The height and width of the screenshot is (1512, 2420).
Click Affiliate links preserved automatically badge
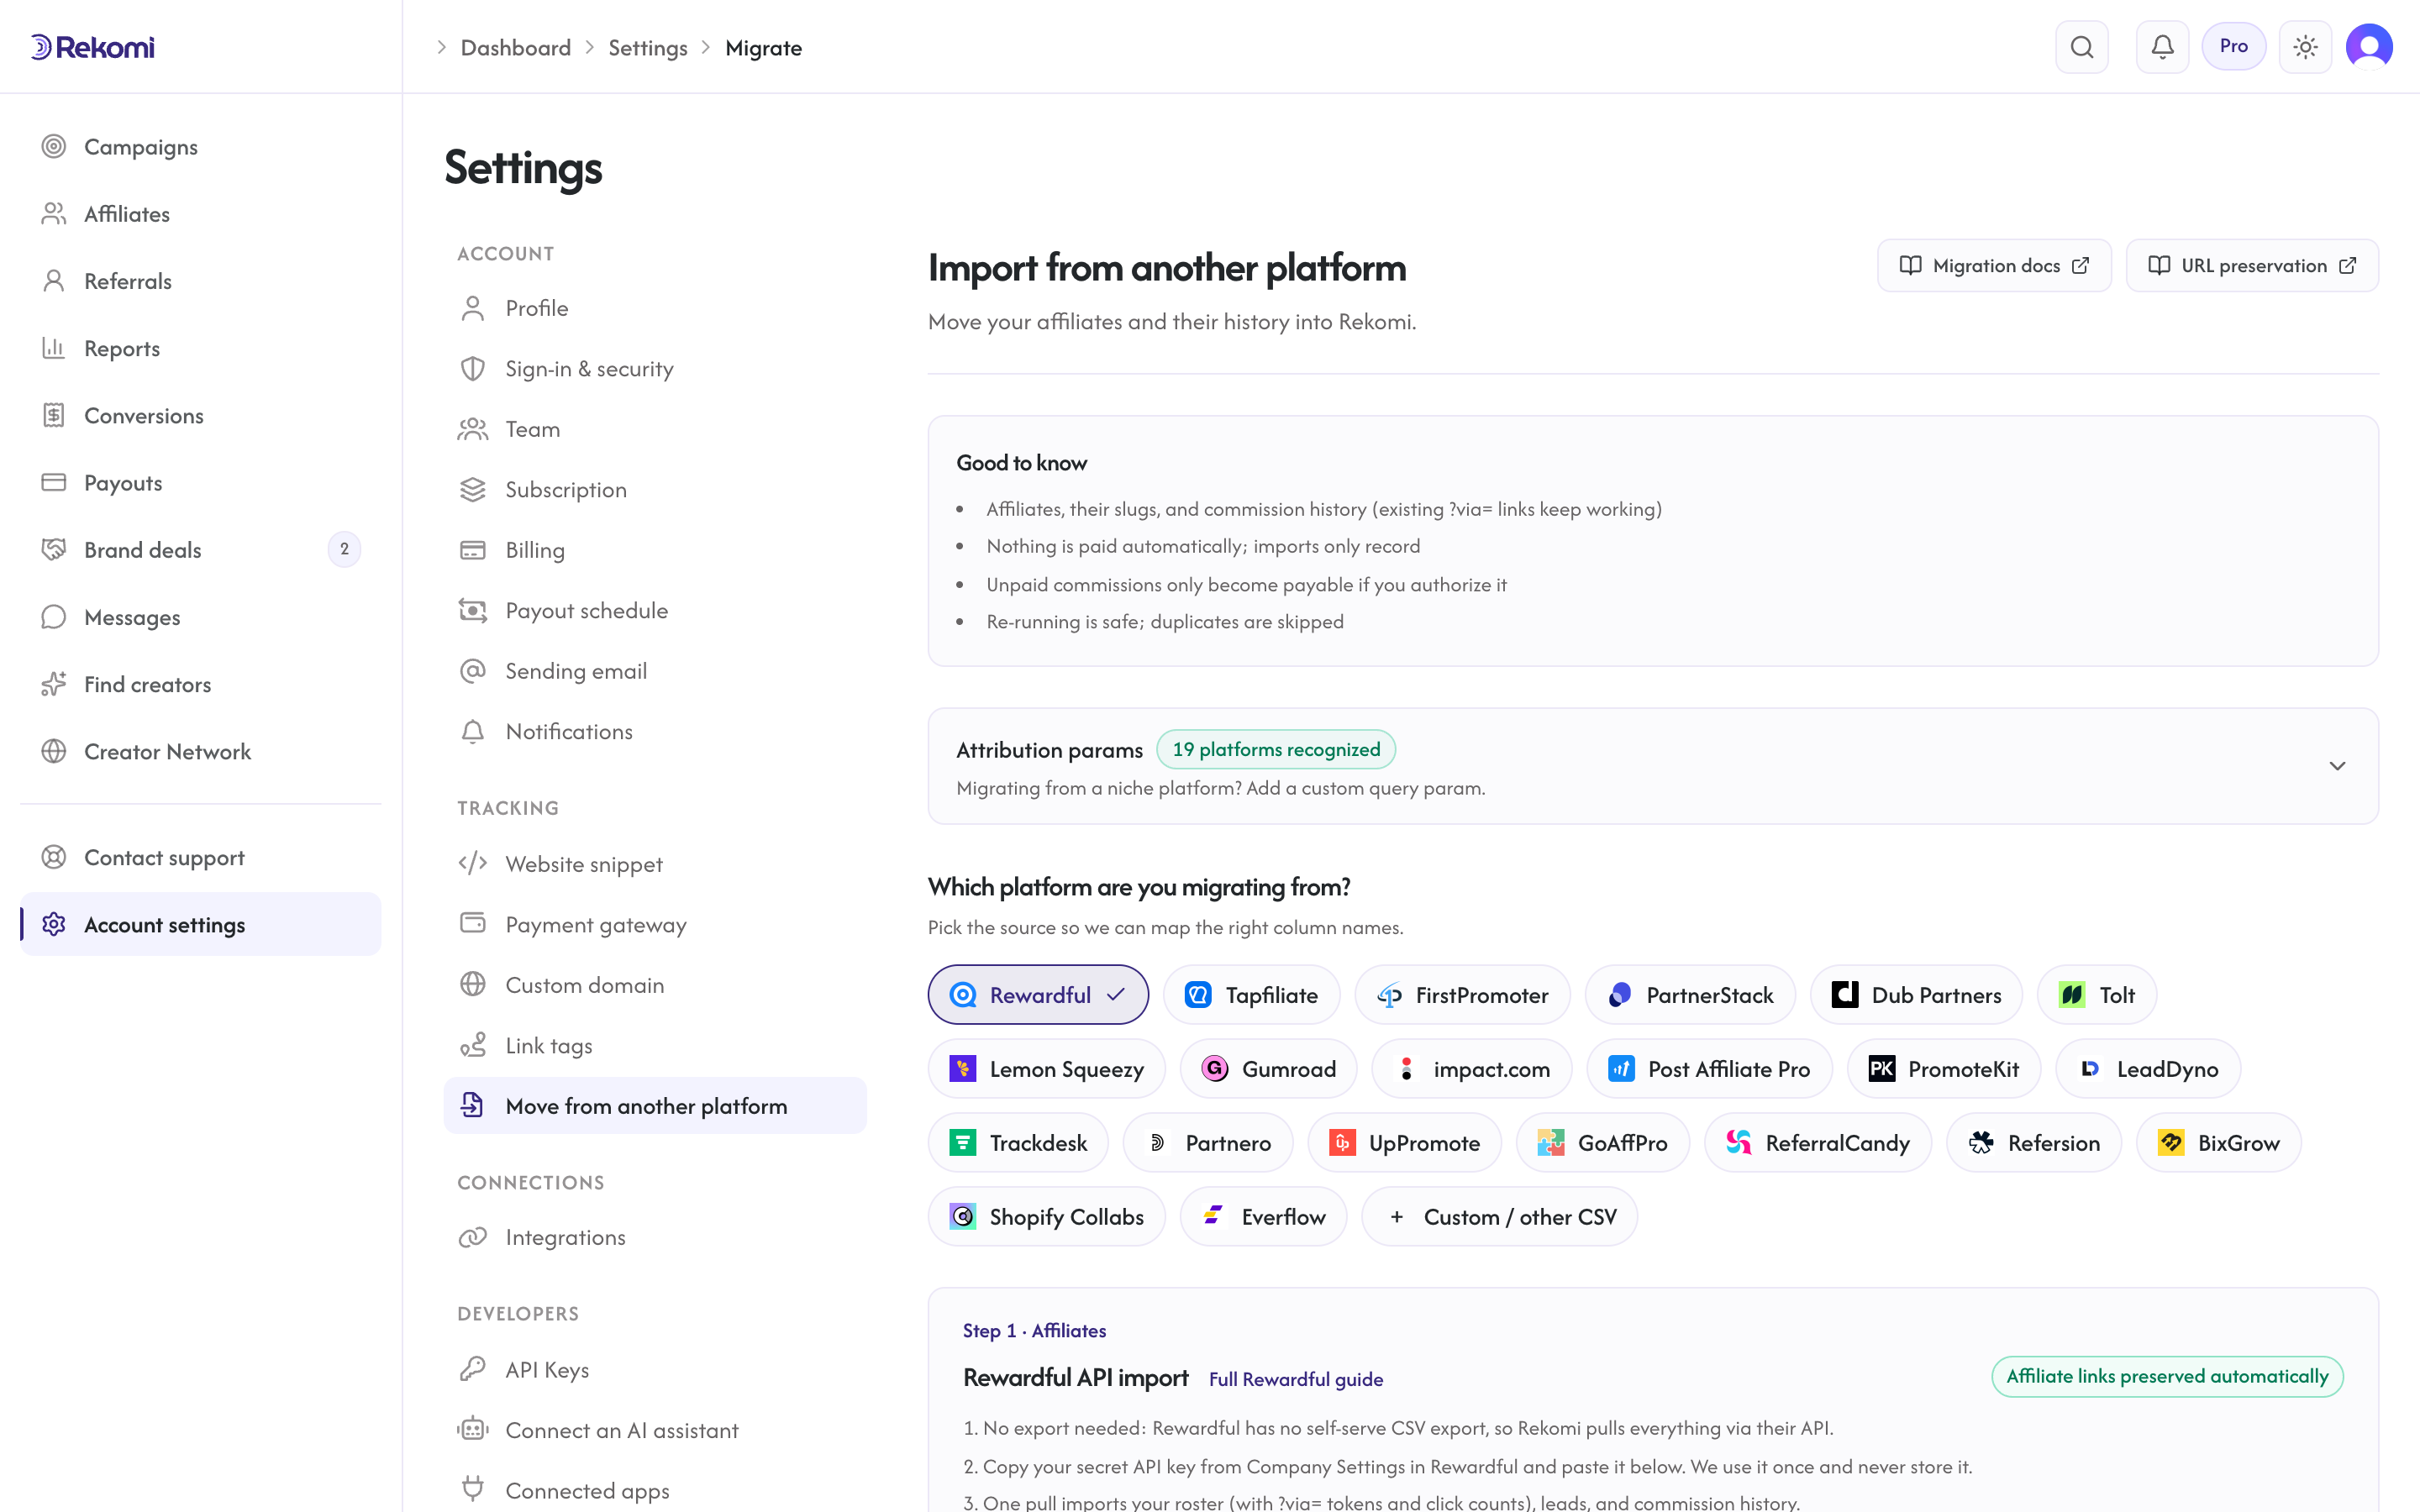click(x=2167, y=1377)
